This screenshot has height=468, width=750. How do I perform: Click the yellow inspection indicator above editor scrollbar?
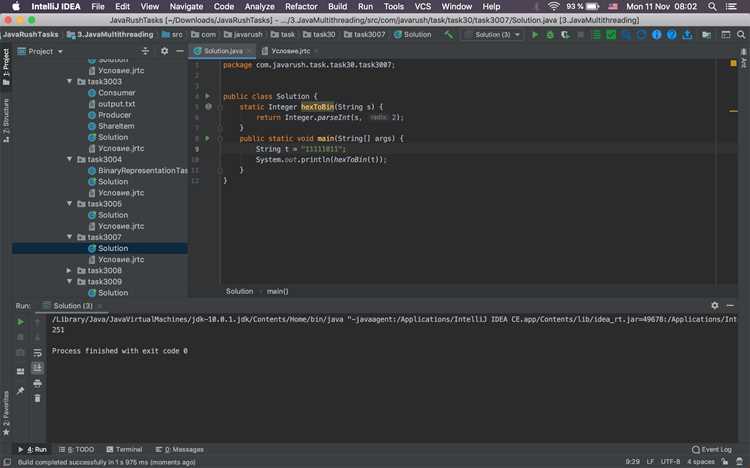coord(733,63)
